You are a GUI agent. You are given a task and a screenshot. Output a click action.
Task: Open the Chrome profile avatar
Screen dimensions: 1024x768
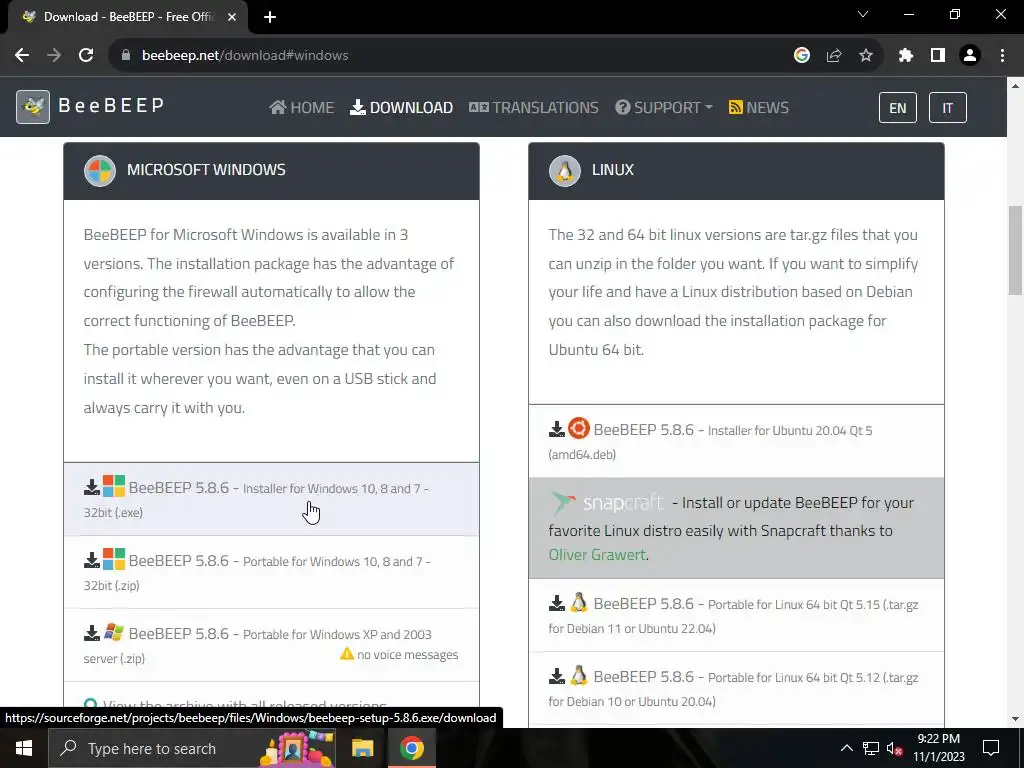970,56
